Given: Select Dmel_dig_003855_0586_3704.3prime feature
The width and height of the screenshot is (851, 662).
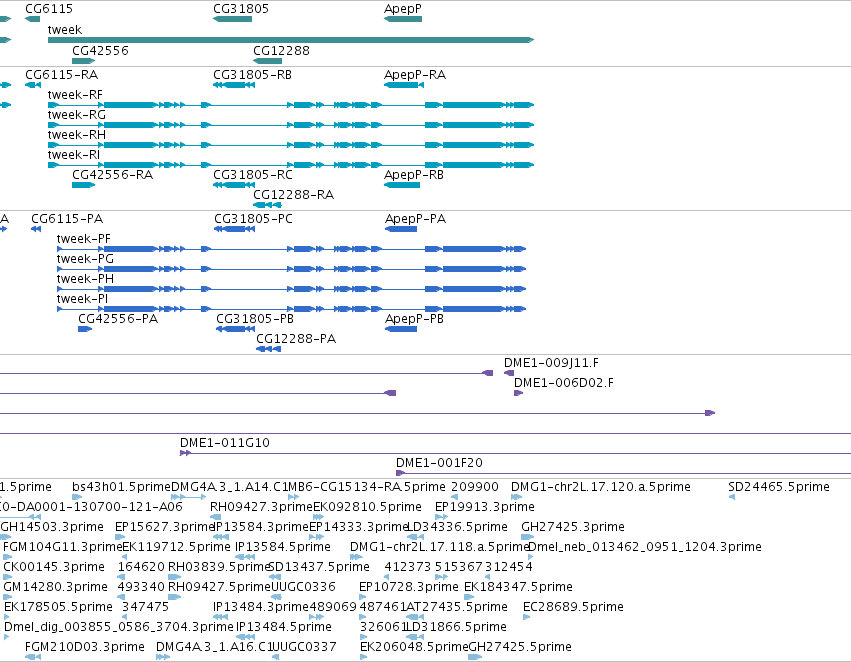Looking at the screenshot, I should tap(7, 637).
